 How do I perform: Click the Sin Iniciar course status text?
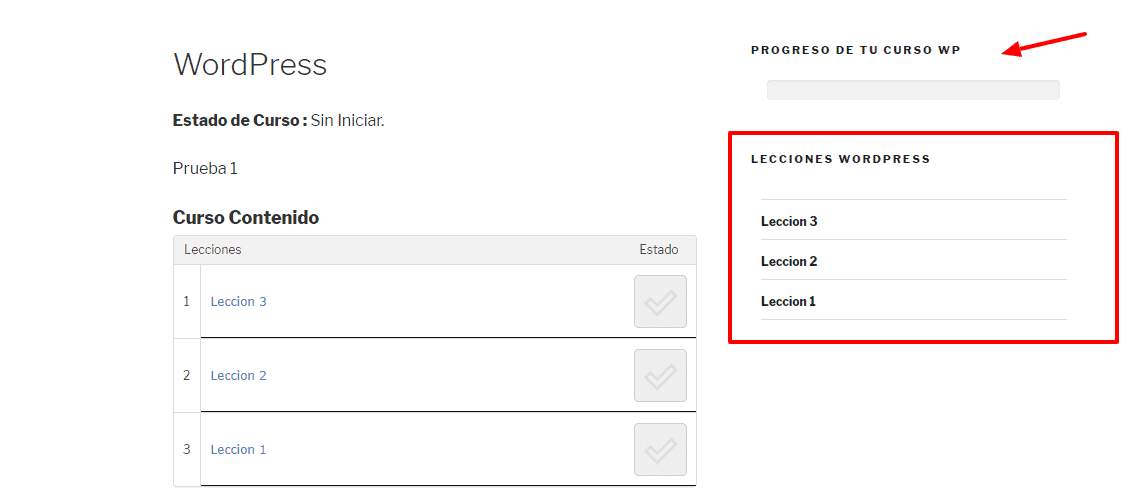347,121
